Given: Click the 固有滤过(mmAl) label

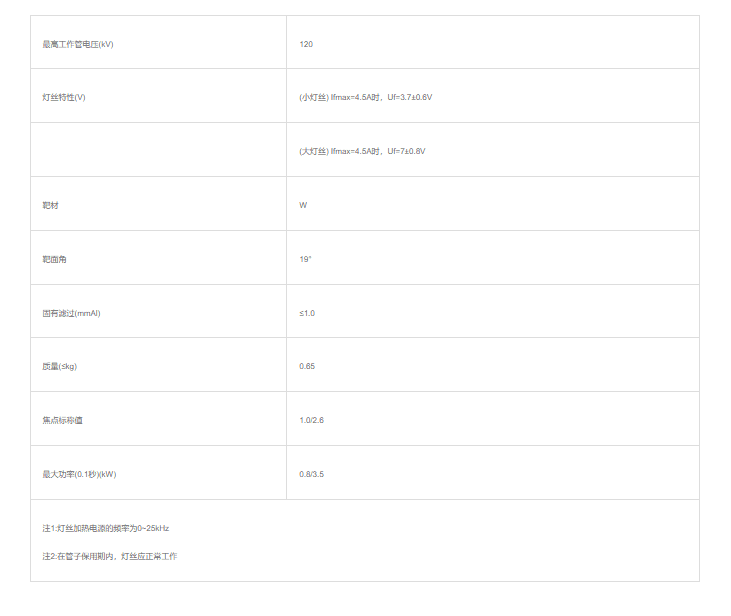Looking at the screenshot, I should [71, 313].
